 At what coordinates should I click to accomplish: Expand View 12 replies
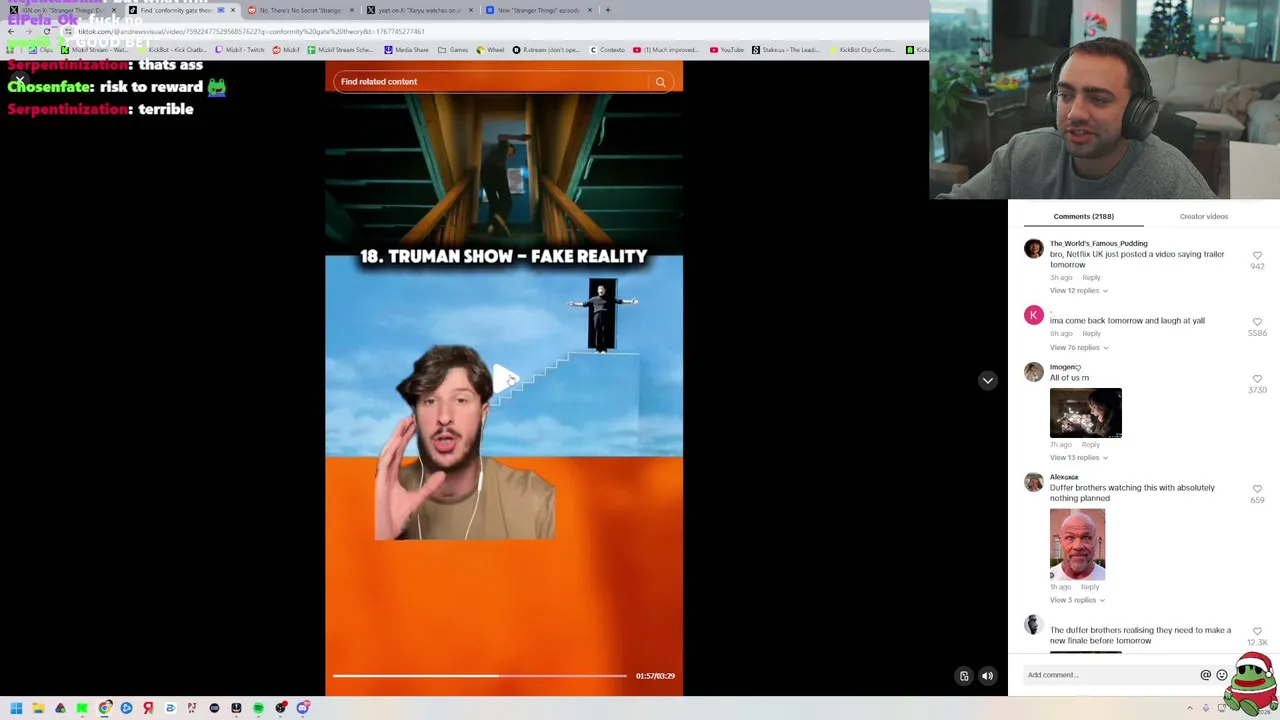(x=1078, y=291)
